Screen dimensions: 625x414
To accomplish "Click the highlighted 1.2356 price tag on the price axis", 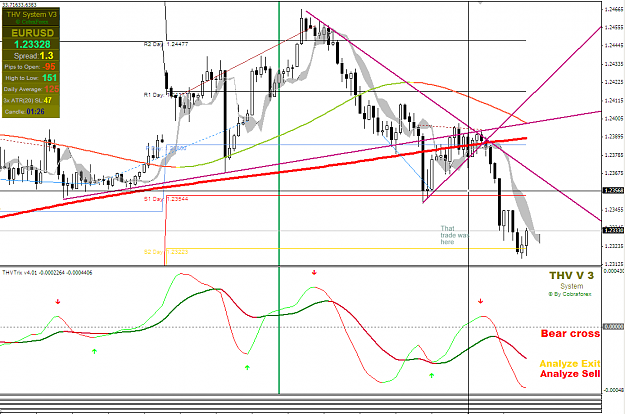I will pyautogui.click(x=614, y=191).
